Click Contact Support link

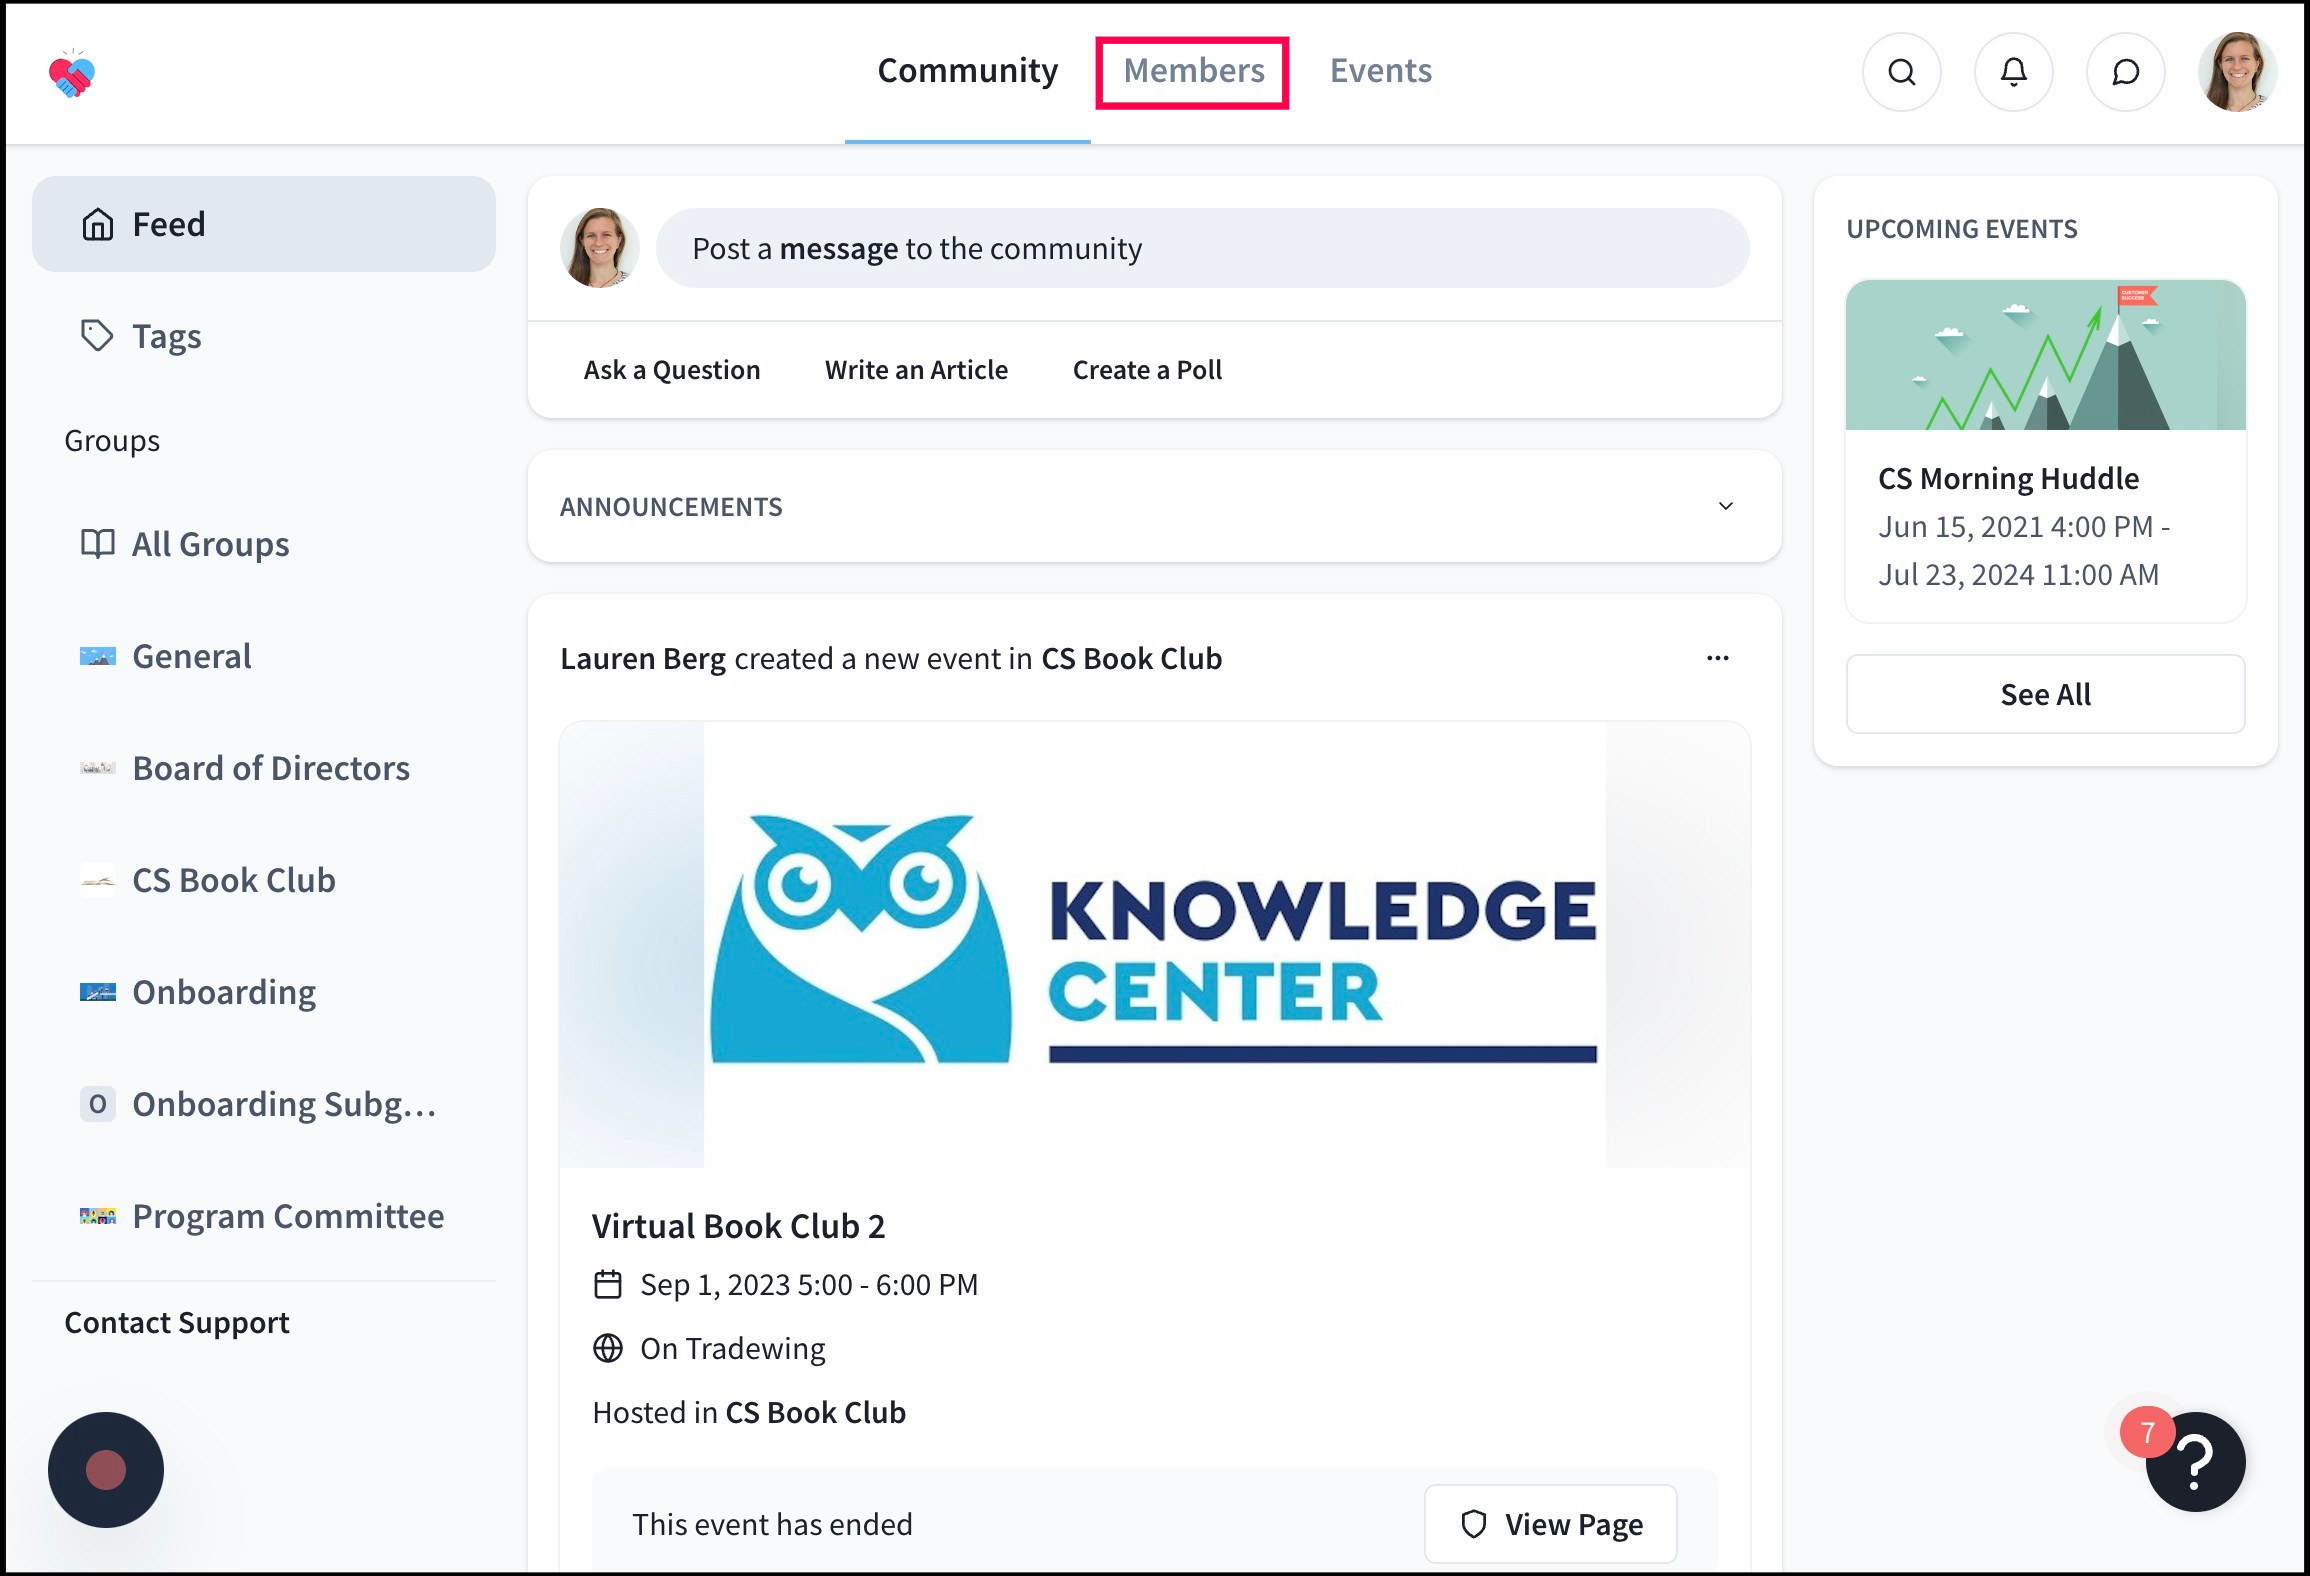pos(177,1323)
